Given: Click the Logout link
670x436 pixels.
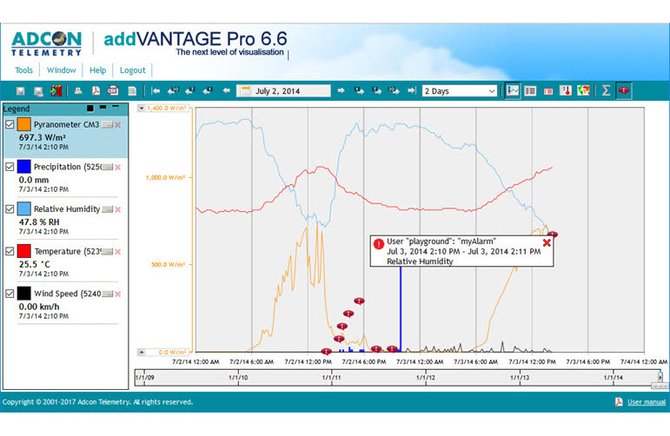Looking at the screenshot, I should tap(132, 70).
